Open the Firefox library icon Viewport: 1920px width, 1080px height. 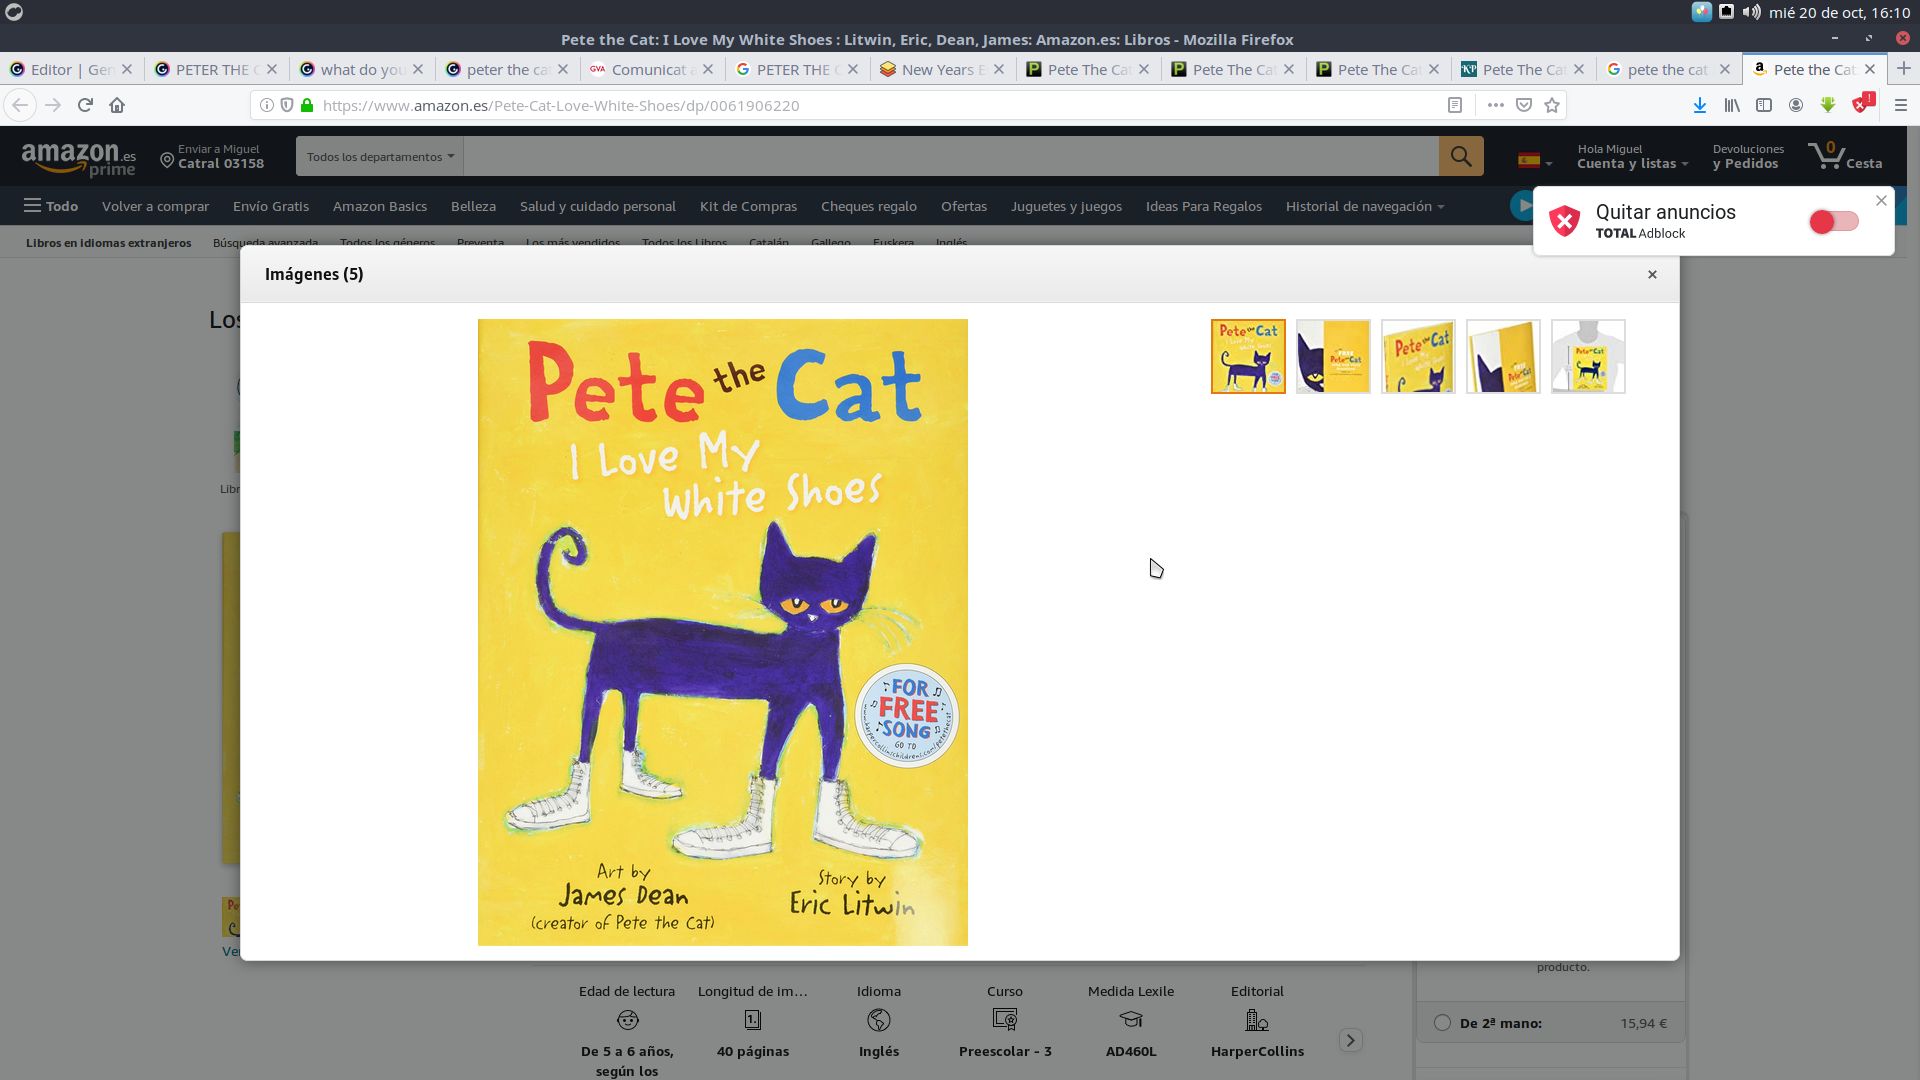coord(1731,105)
